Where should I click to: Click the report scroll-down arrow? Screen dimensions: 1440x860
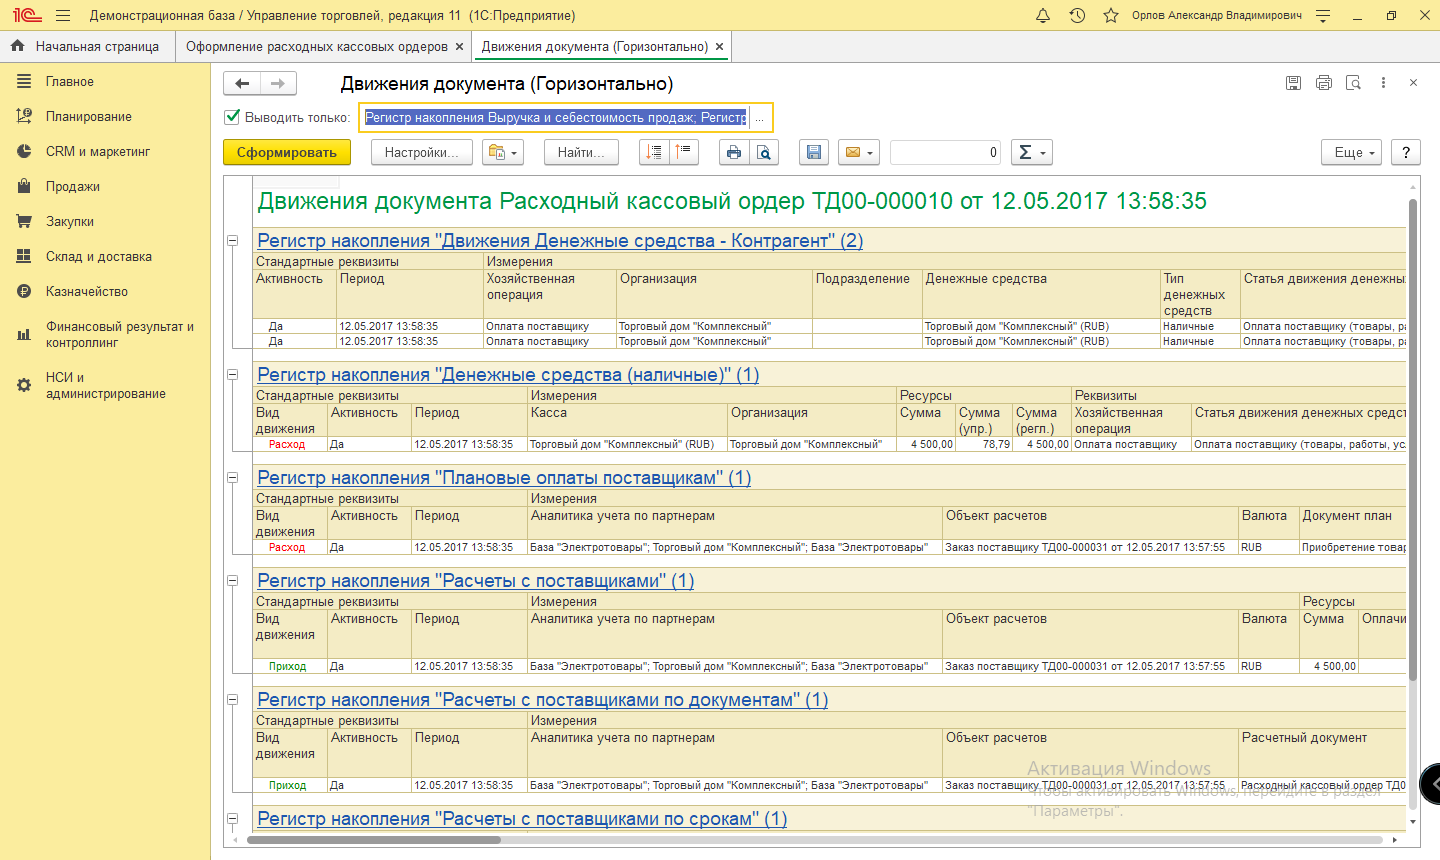coord(1413,822)
